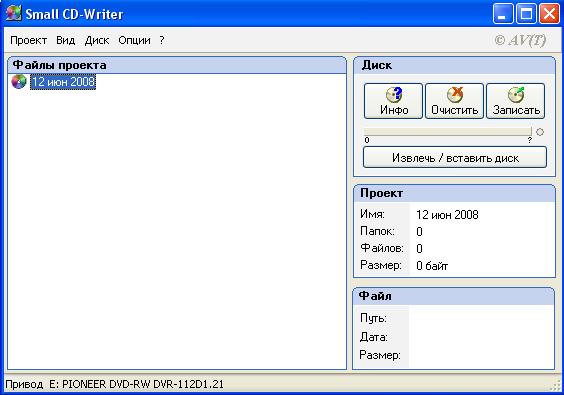Select the 12 июн 2008 project node
Screen dimensions: 564x395
[63, 82]
